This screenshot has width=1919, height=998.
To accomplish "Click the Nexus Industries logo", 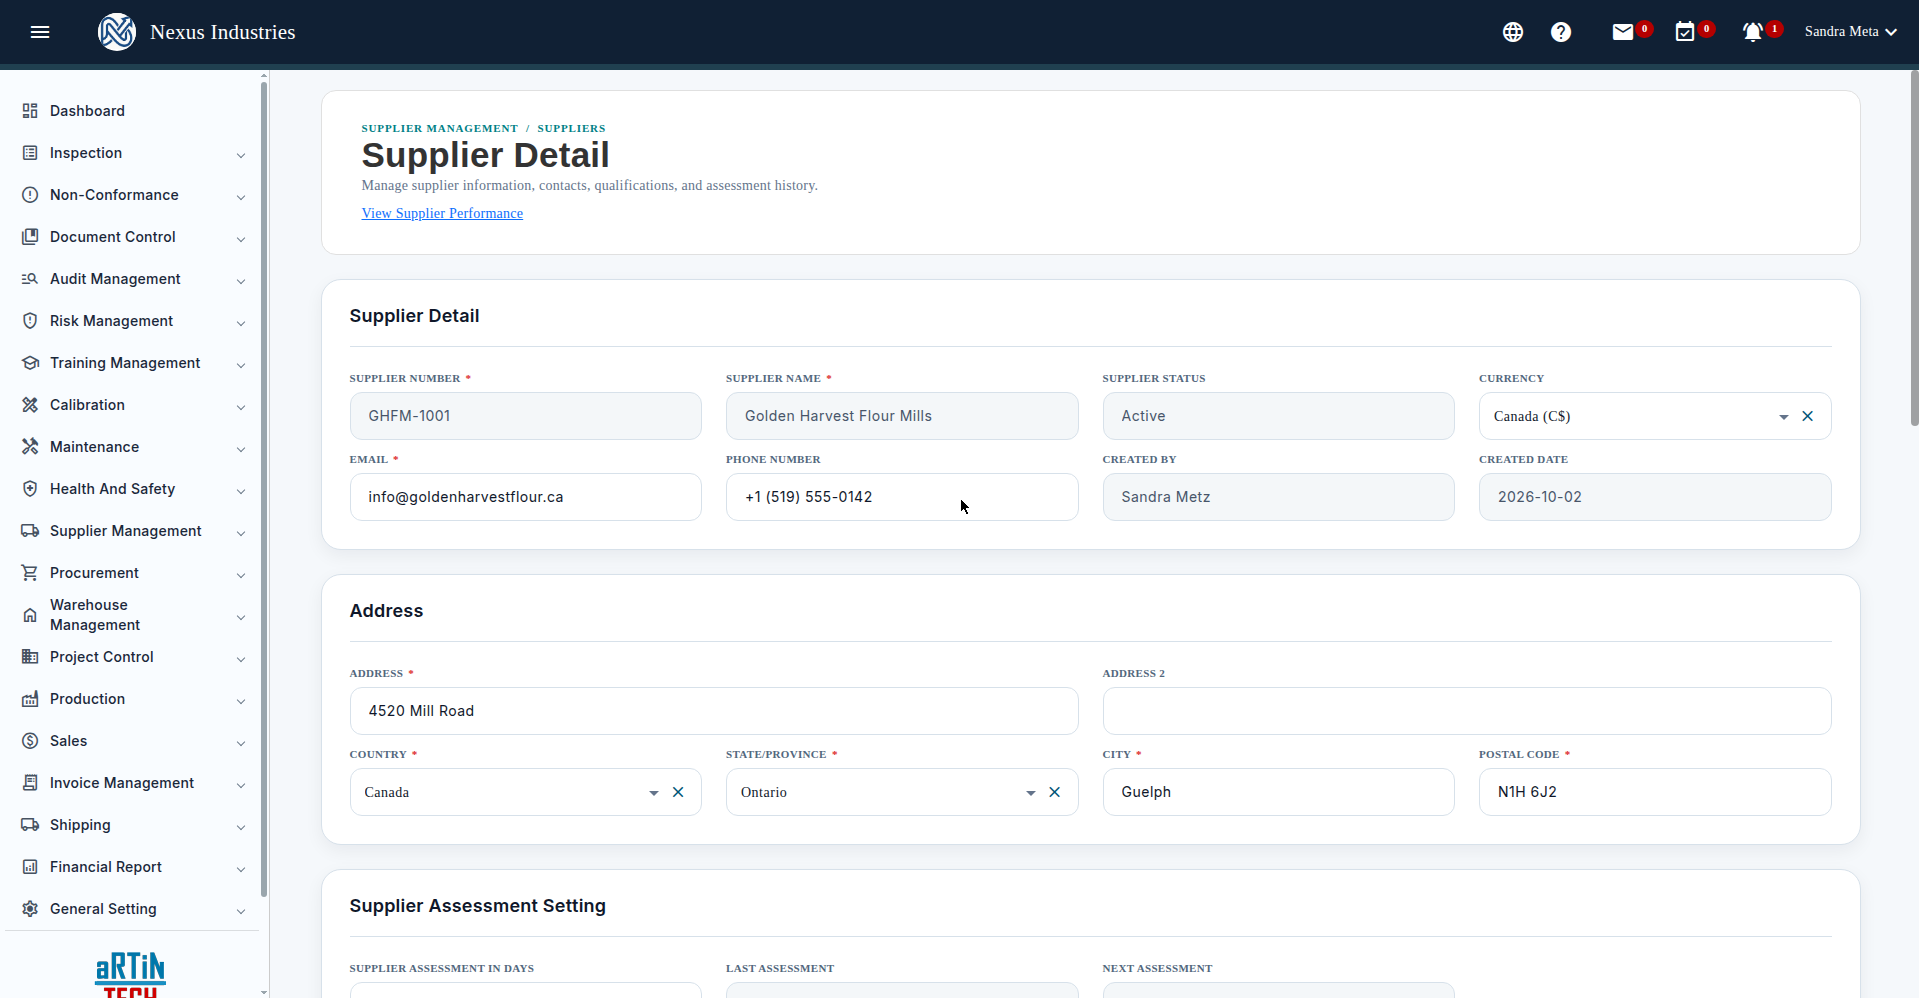I will click(117, 32).
